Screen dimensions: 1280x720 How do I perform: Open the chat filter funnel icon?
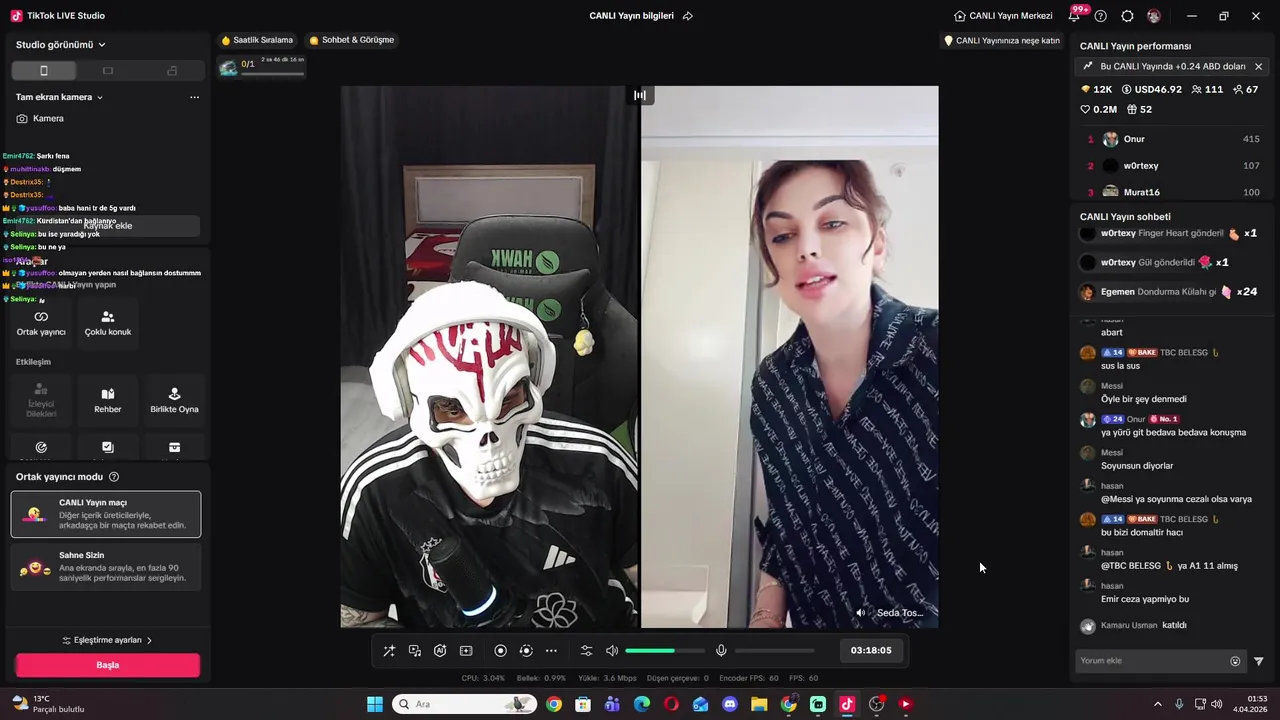coord(1259,661)
